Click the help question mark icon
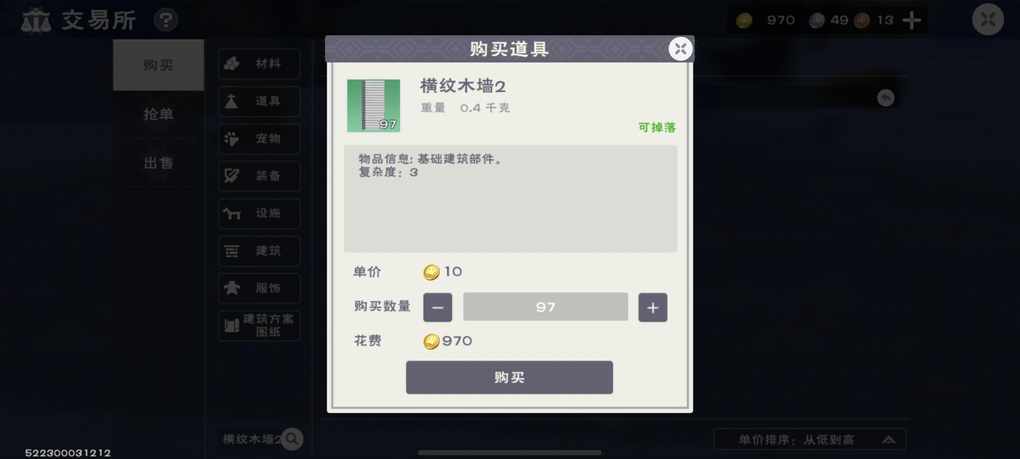Image resolution: width=1020 pixels, height=459 pixels. click(166, 20)
